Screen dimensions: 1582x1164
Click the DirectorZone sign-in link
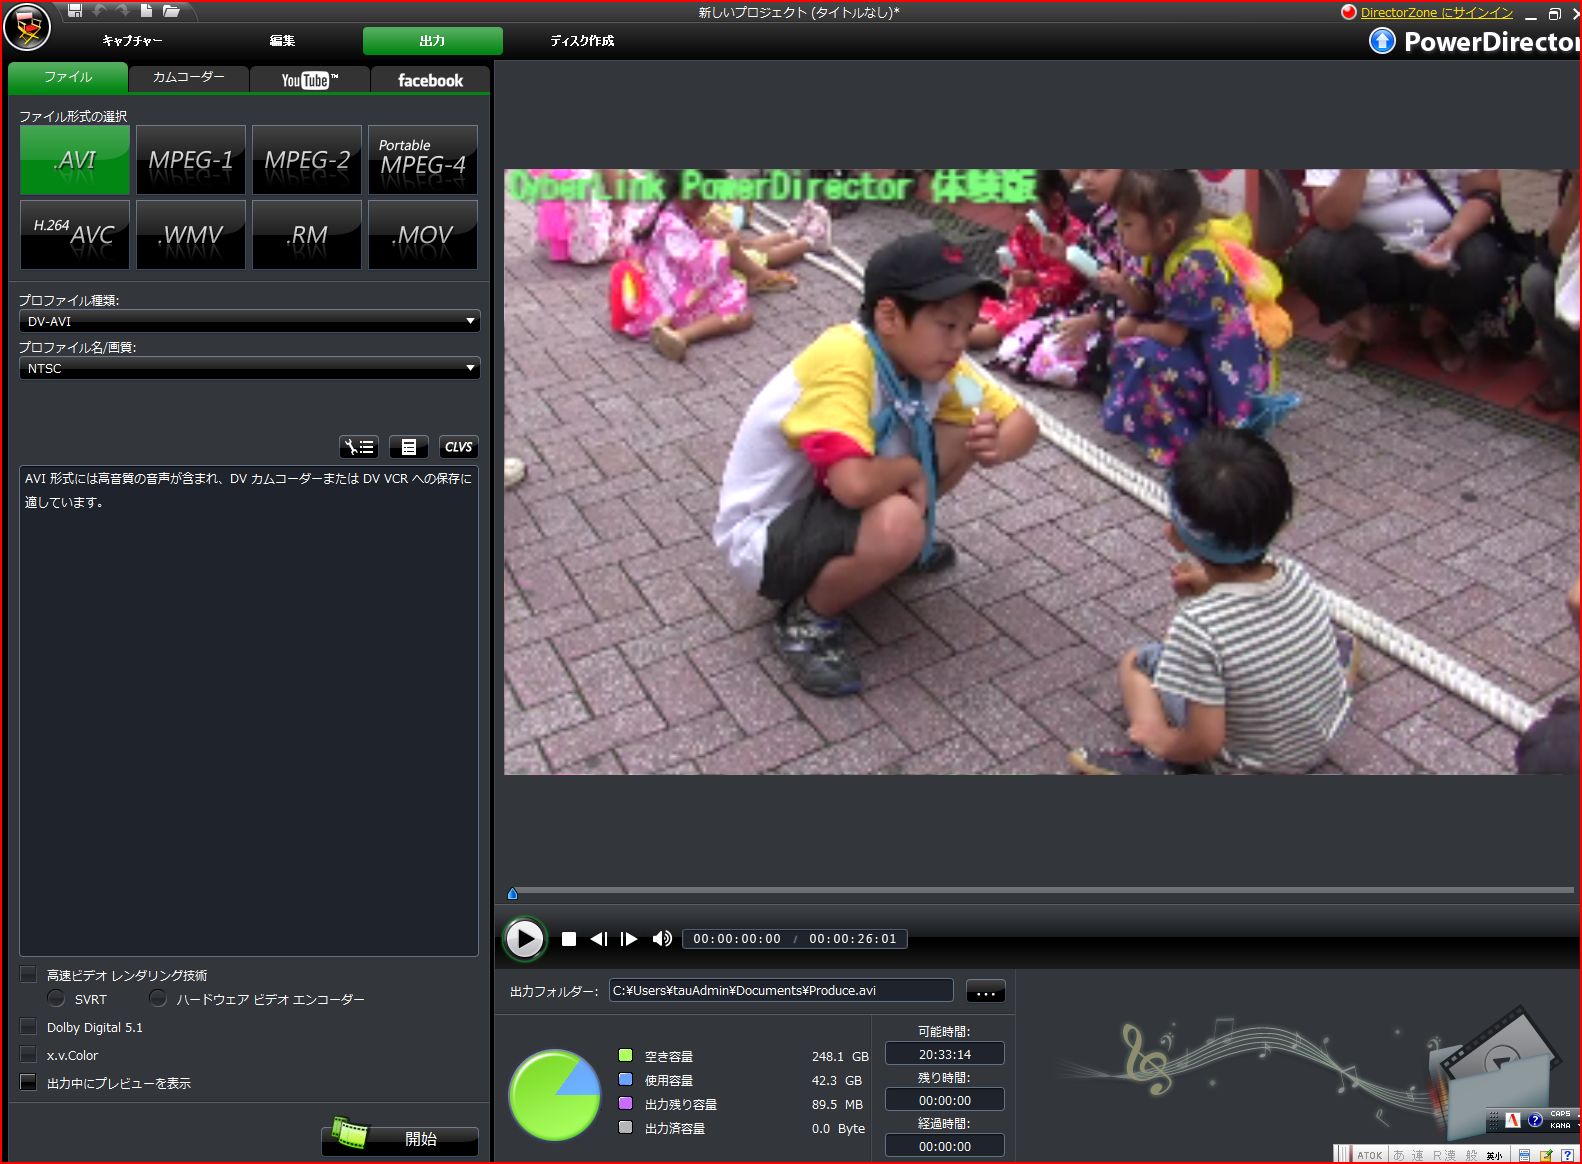[x=1436, y=12]
